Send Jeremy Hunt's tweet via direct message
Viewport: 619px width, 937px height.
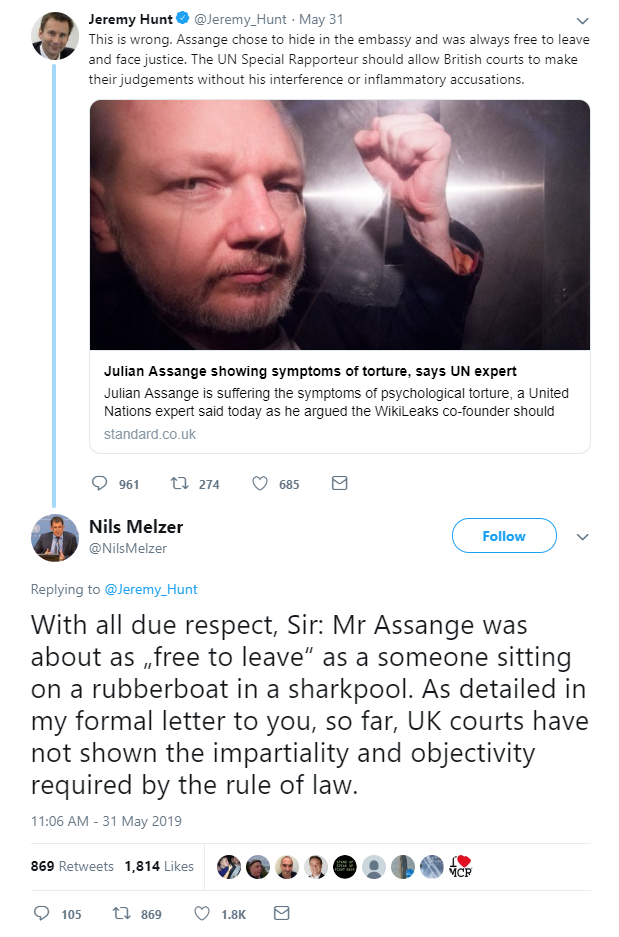coord(339,484)
